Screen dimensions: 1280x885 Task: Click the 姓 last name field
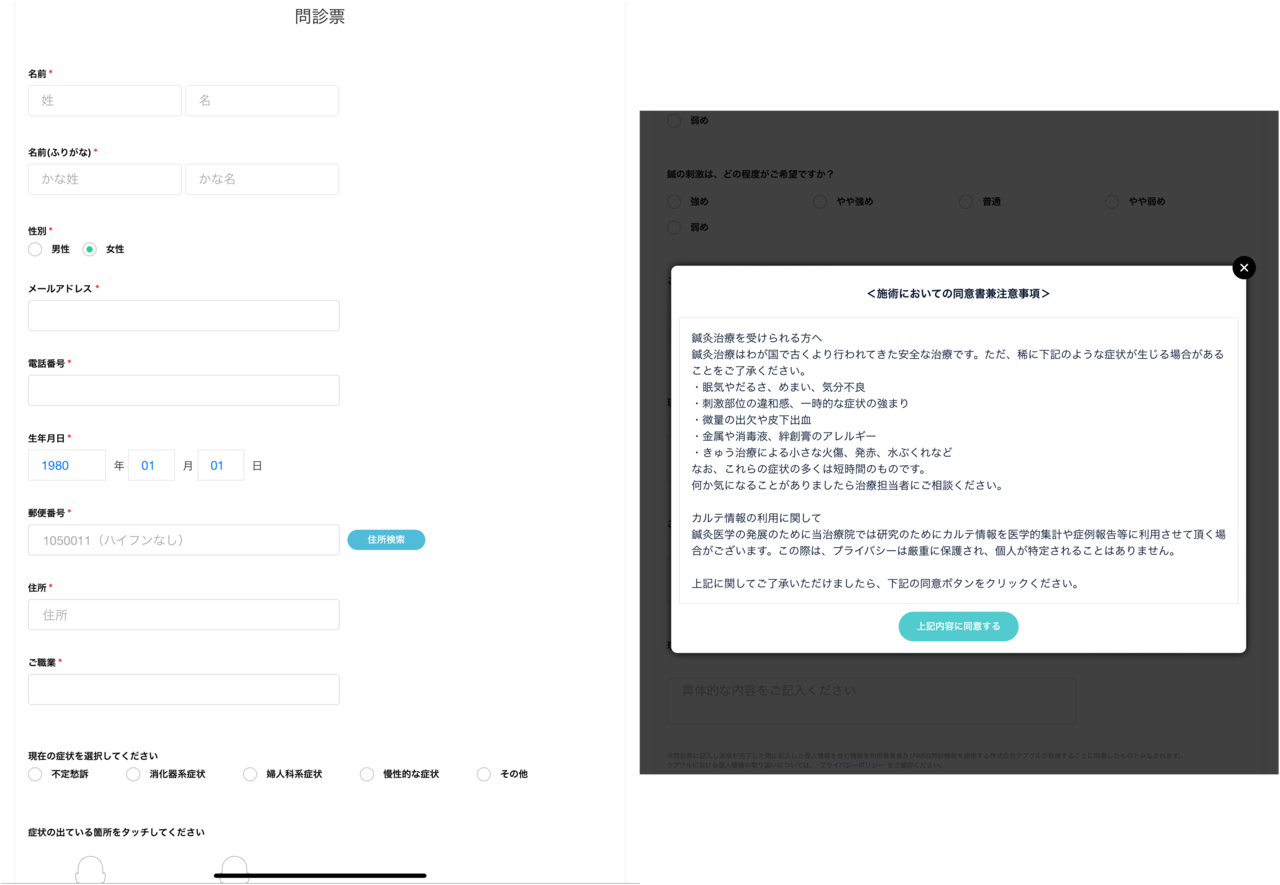point(105,100)
